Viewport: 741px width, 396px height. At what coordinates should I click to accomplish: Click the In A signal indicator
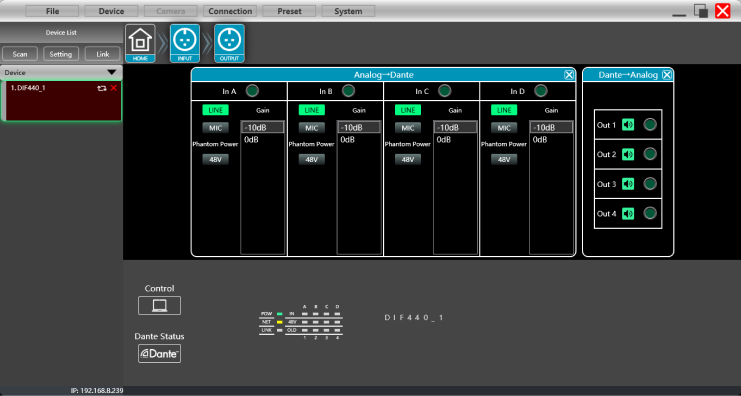click(x=252, y=90)
